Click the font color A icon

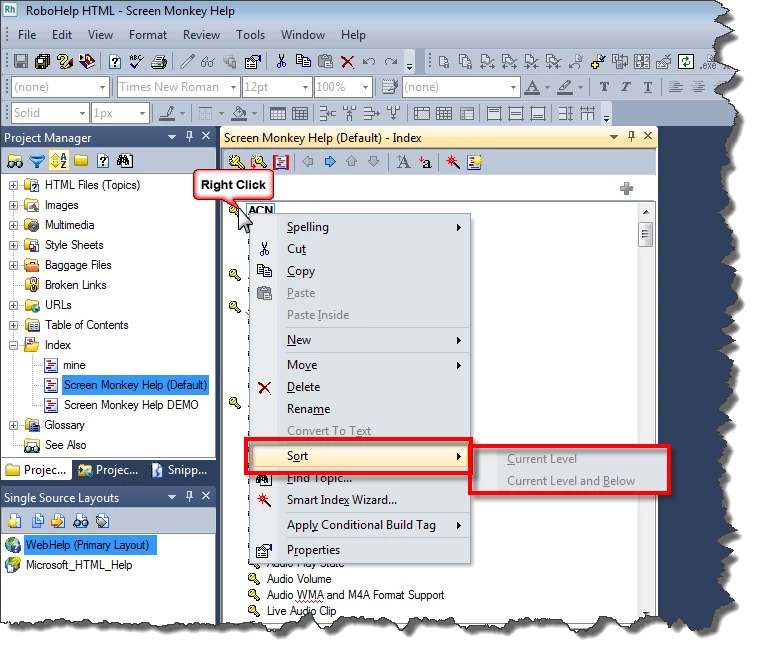tap(532, 87)
